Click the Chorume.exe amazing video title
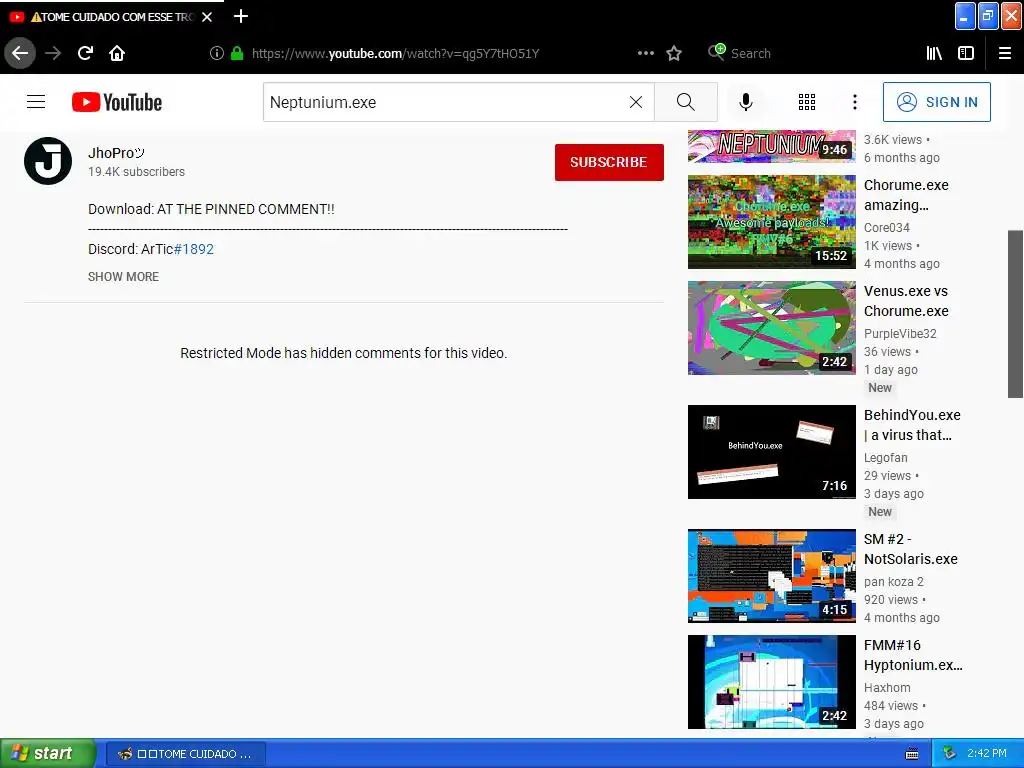Screen dimensions: 1024x768 click(906, 195)
